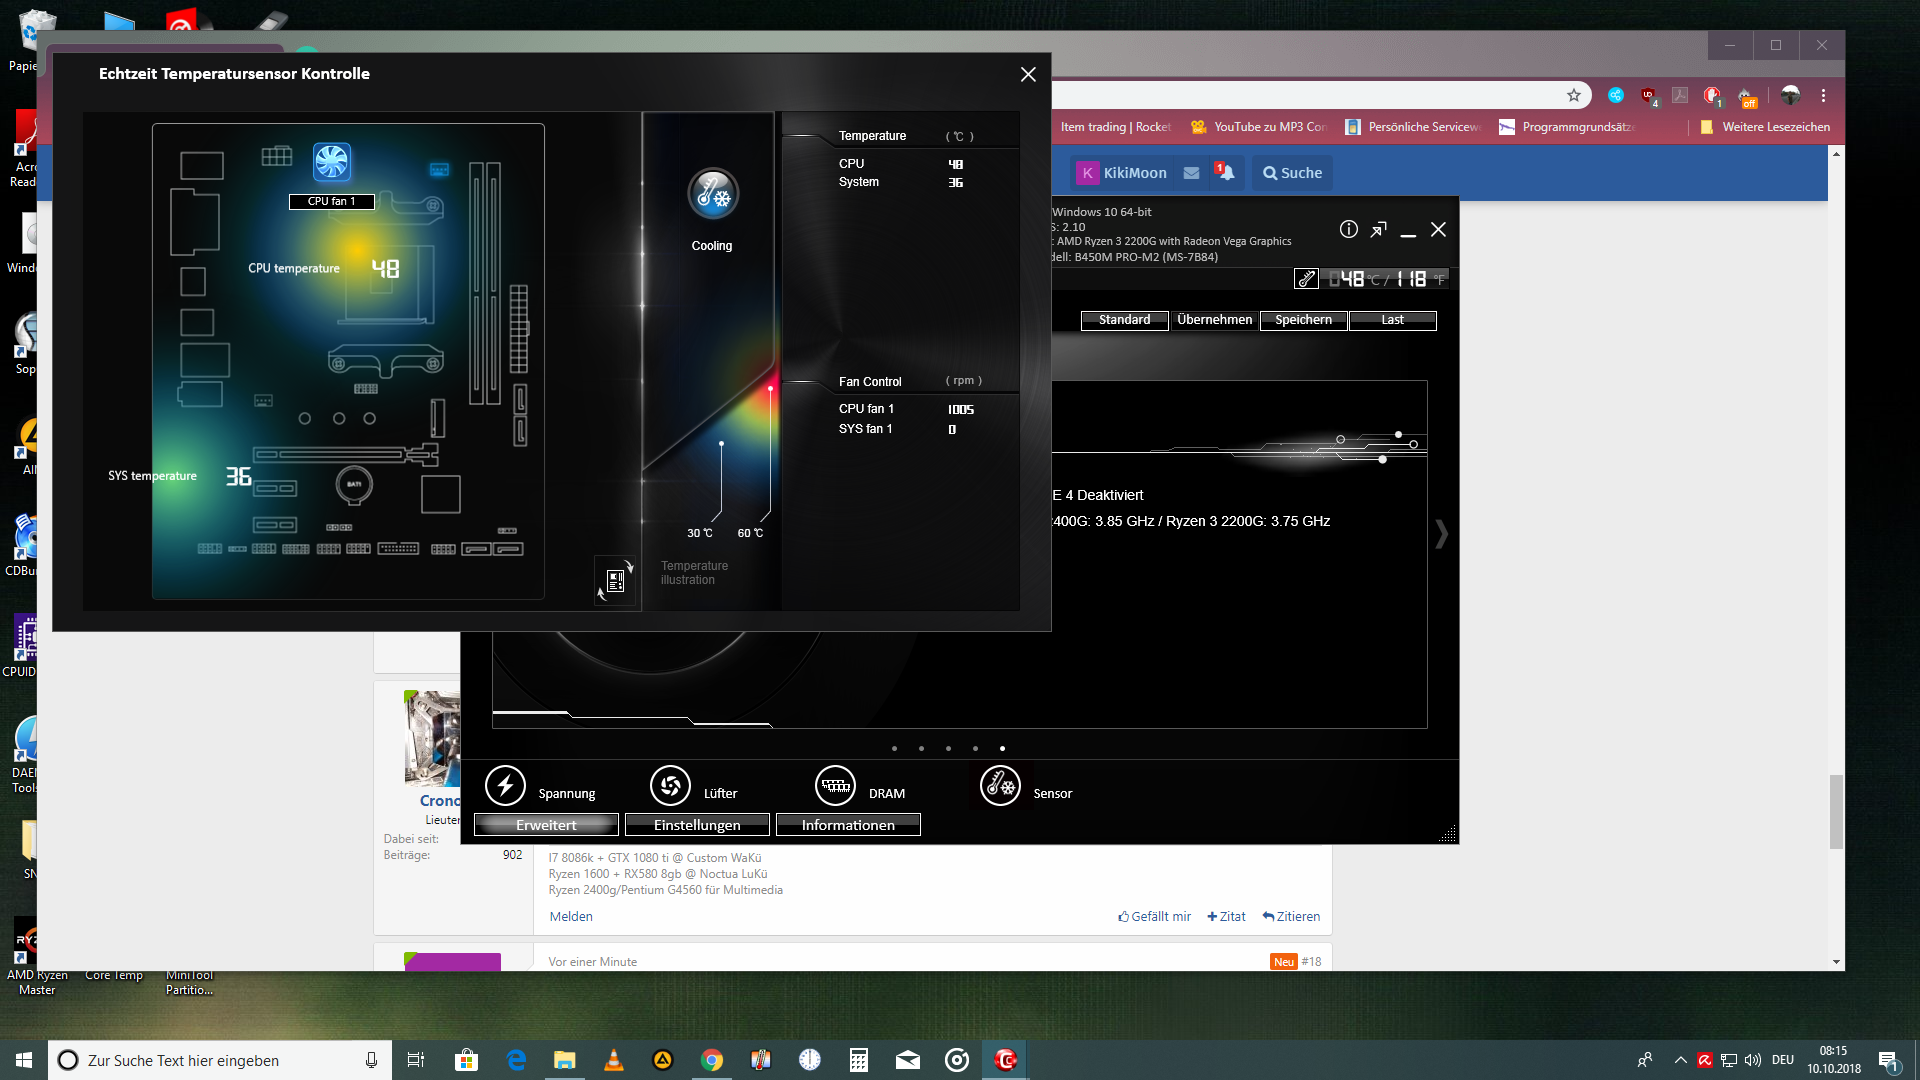Toggle the bookmark star in the address bar
This screenshot has height=1080, width=1920.
point(1574,95)
